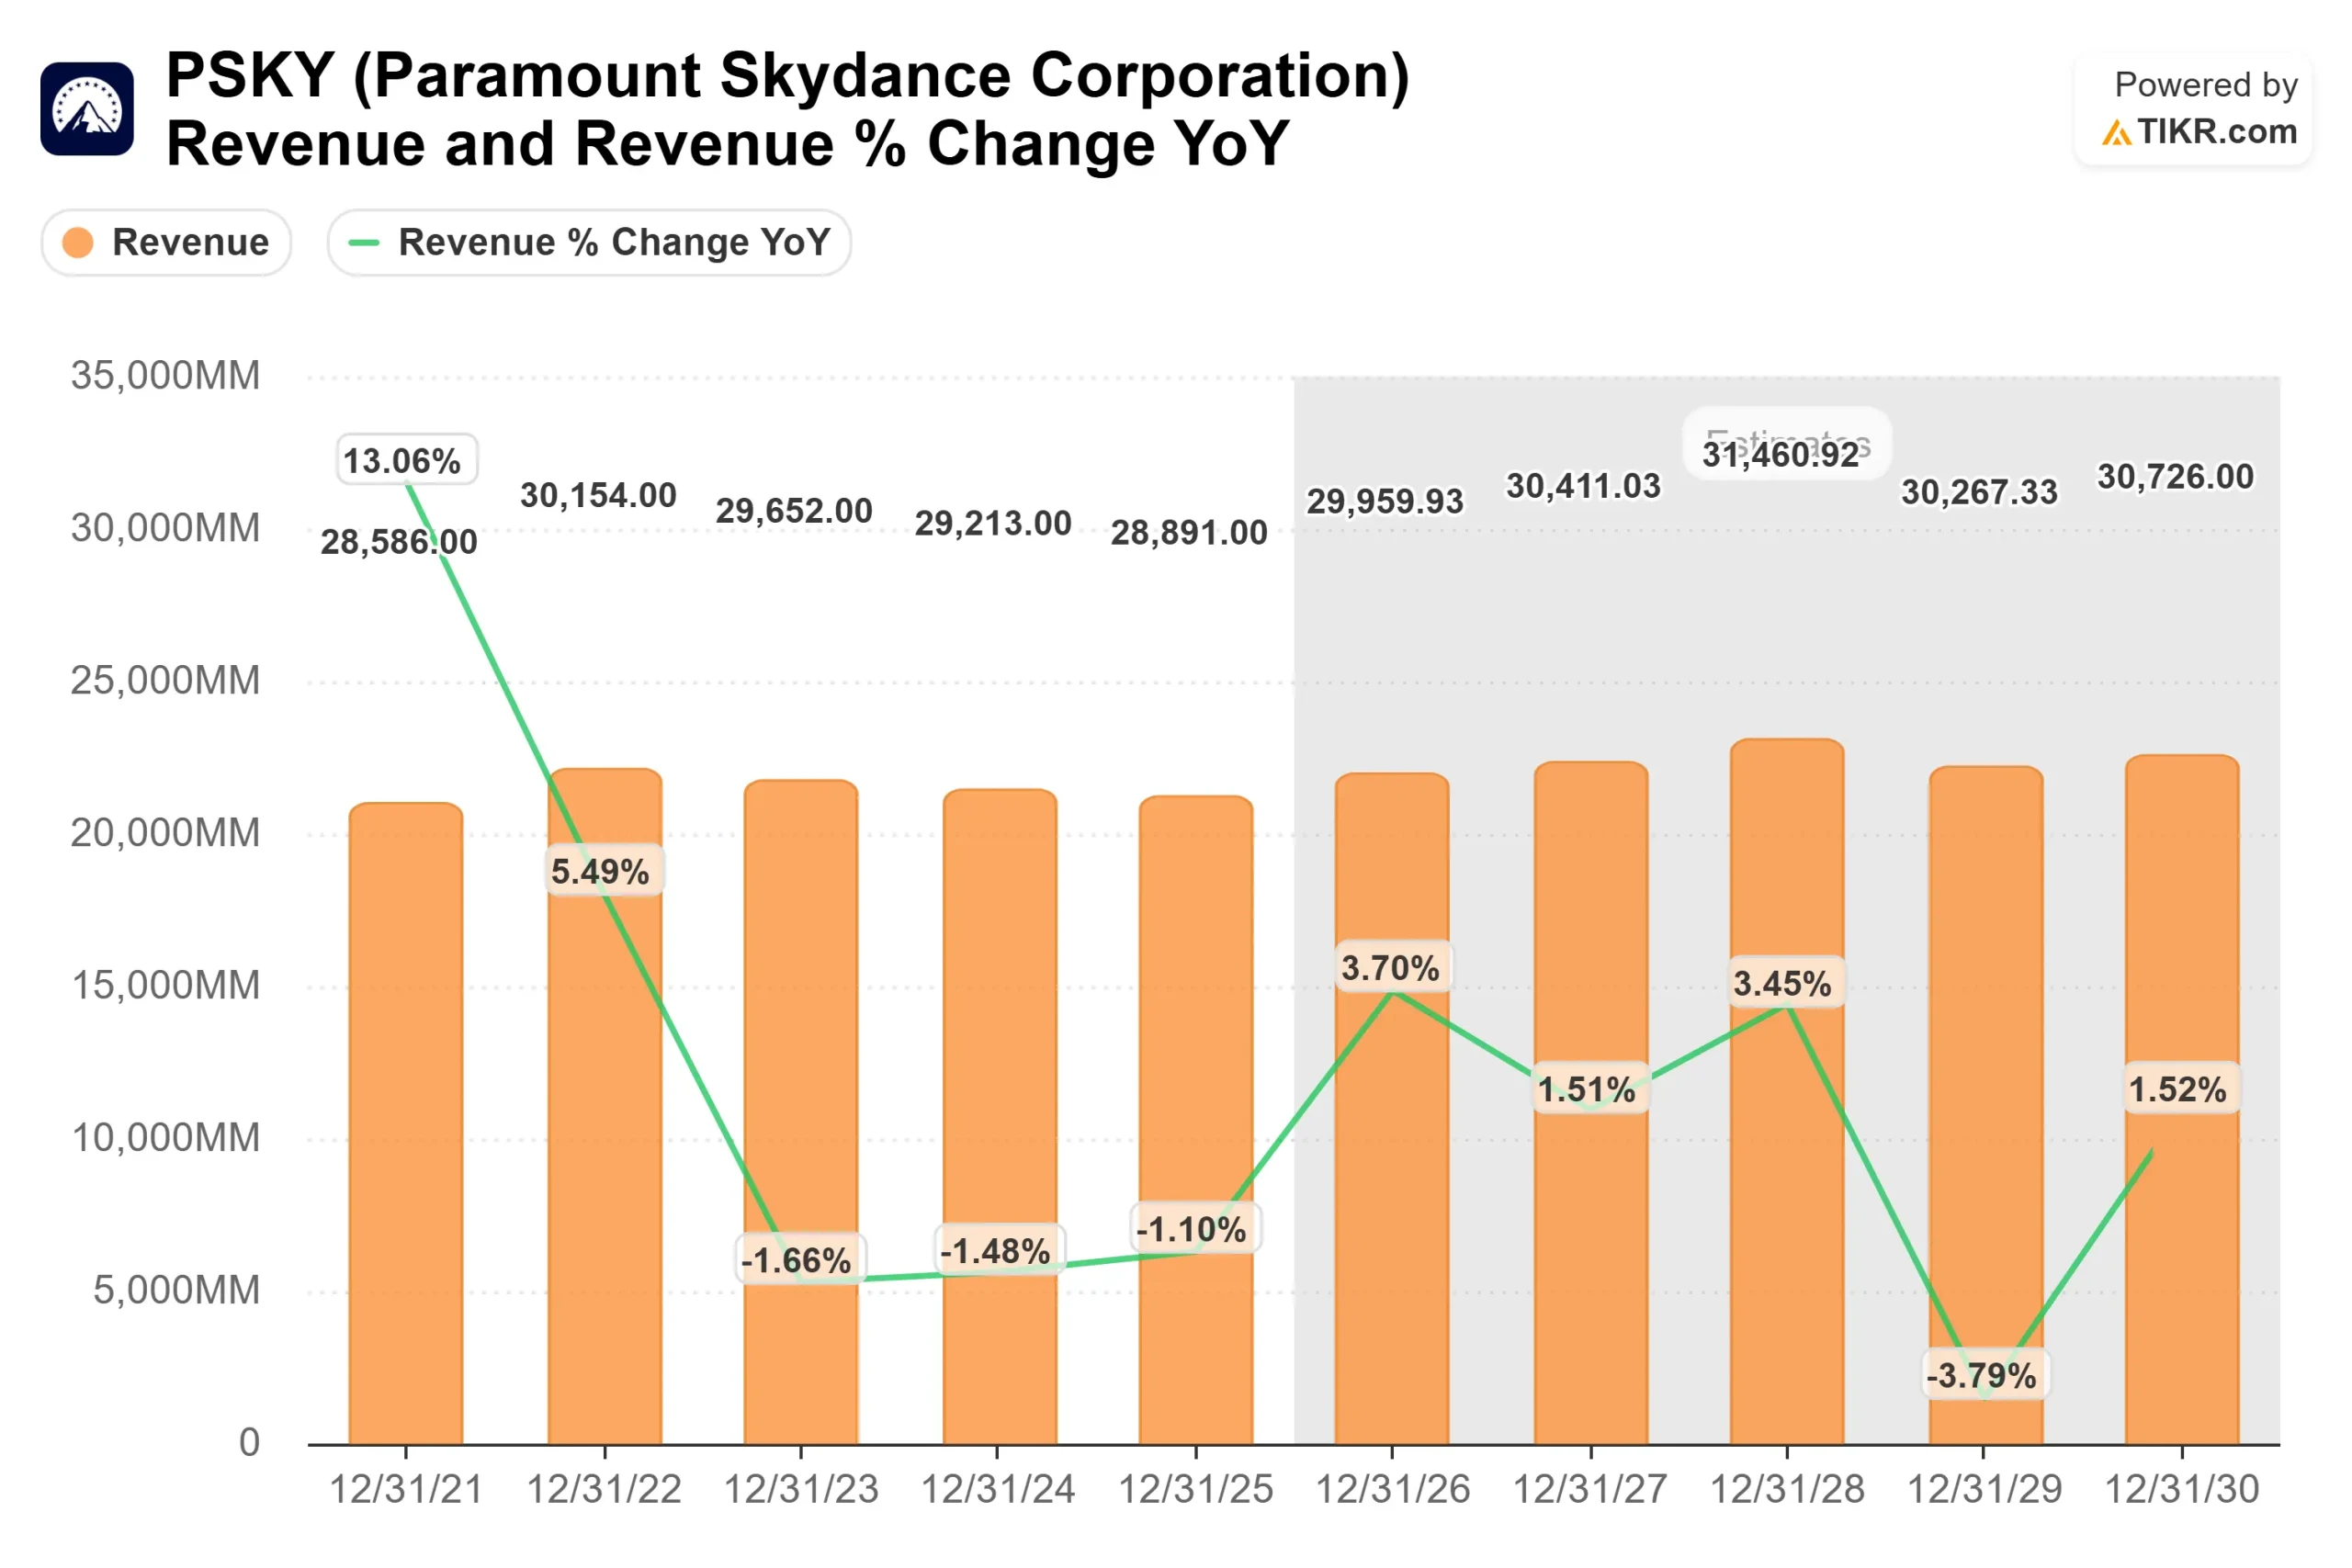Select the 12/31/30 axis label

click(x=2184, y=1490)
